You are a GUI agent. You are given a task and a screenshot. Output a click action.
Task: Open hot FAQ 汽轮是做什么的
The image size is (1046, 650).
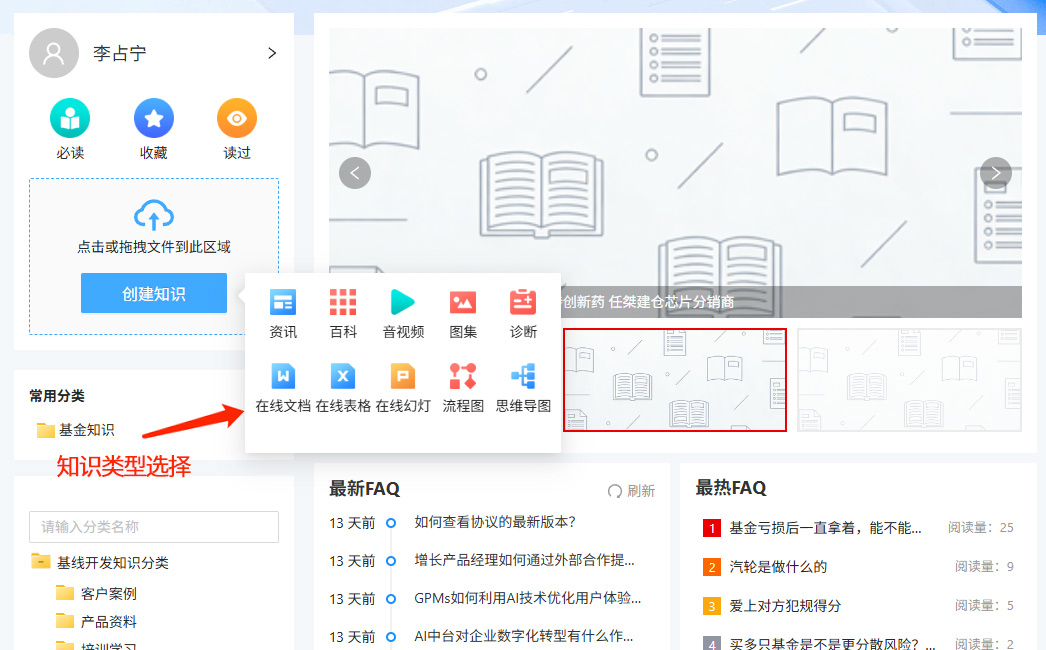[778, 567]
